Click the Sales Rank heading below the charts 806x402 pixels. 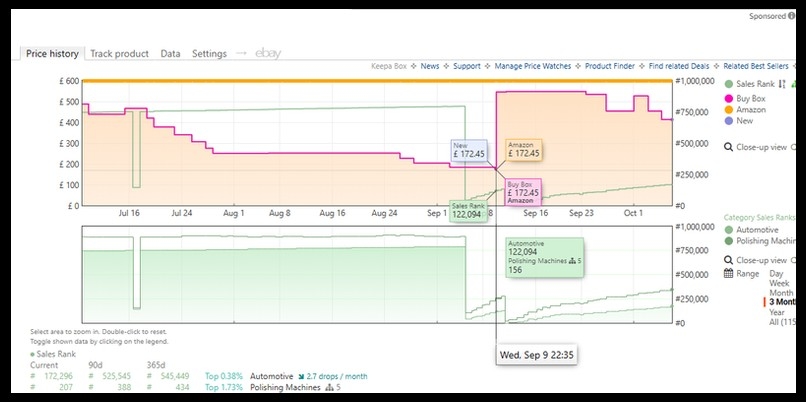tap(56, 354)
